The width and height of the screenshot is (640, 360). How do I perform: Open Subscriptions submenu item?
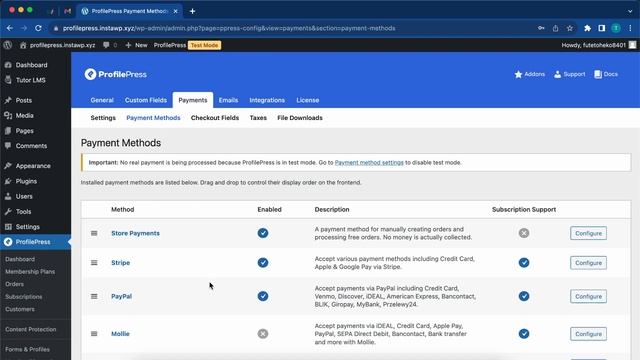(24, 297)
